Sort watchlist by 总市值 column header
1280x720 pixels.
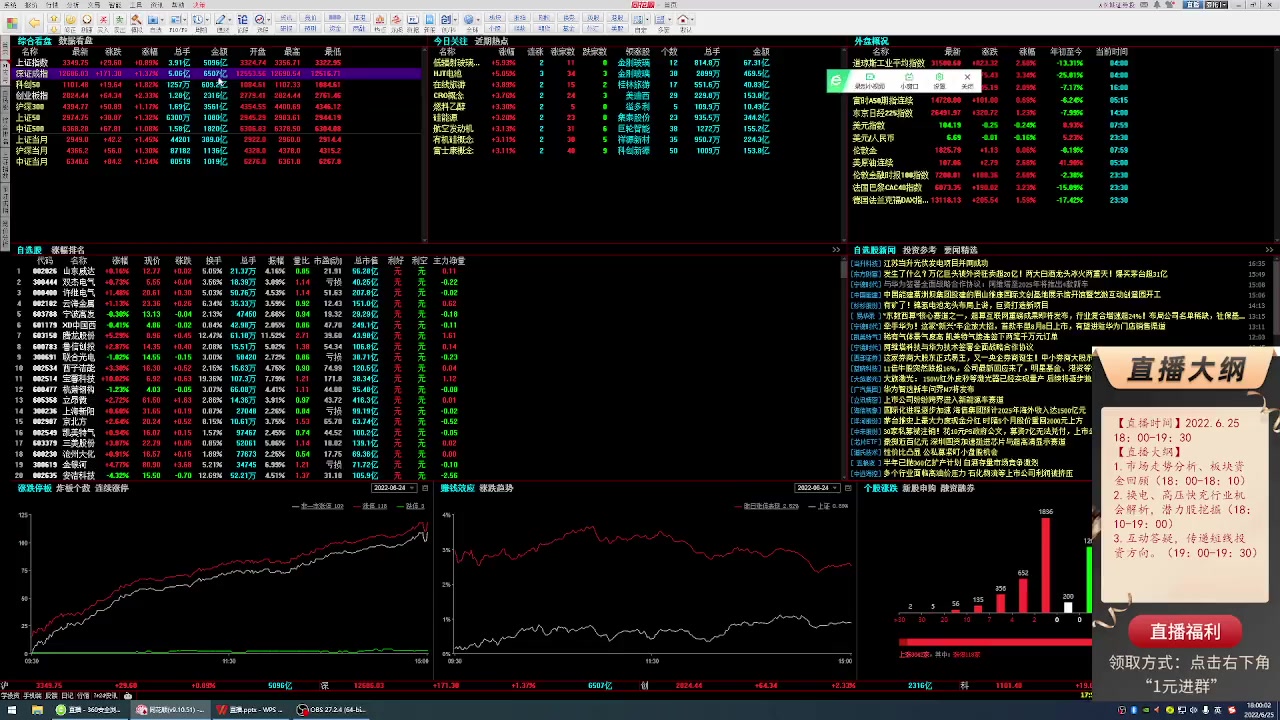click(x=366, y=261)
